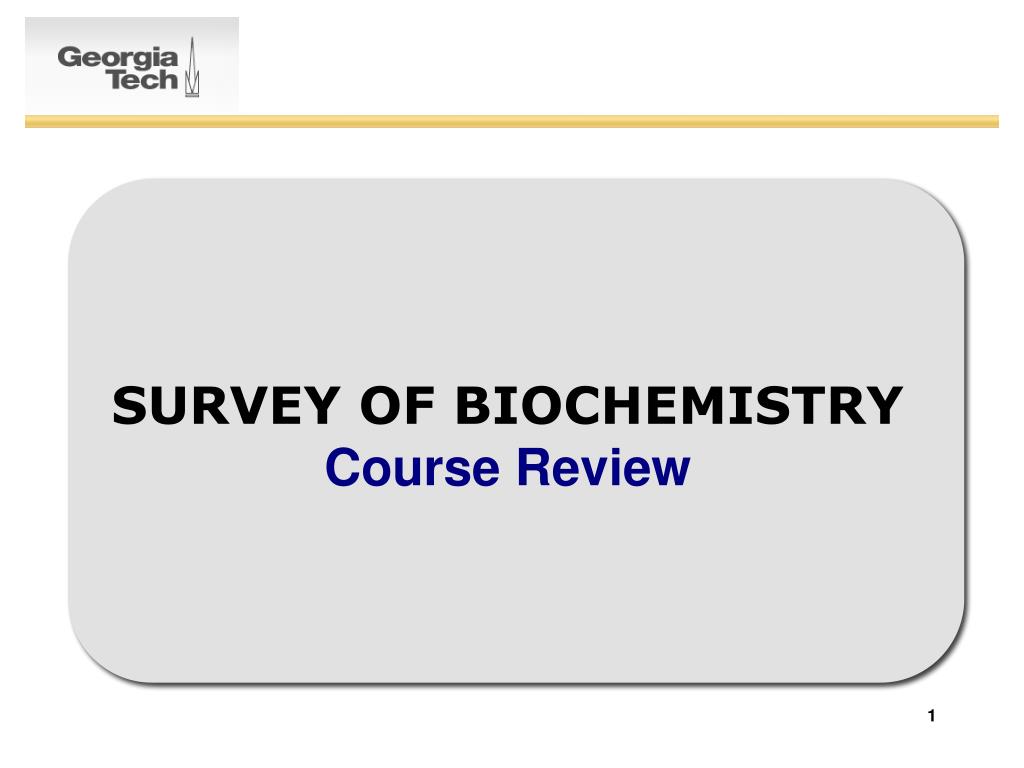The width and height of the screenshot is (1024, 768).
Task: Click the word Course in the subtitle
Action: click(412, 468)
